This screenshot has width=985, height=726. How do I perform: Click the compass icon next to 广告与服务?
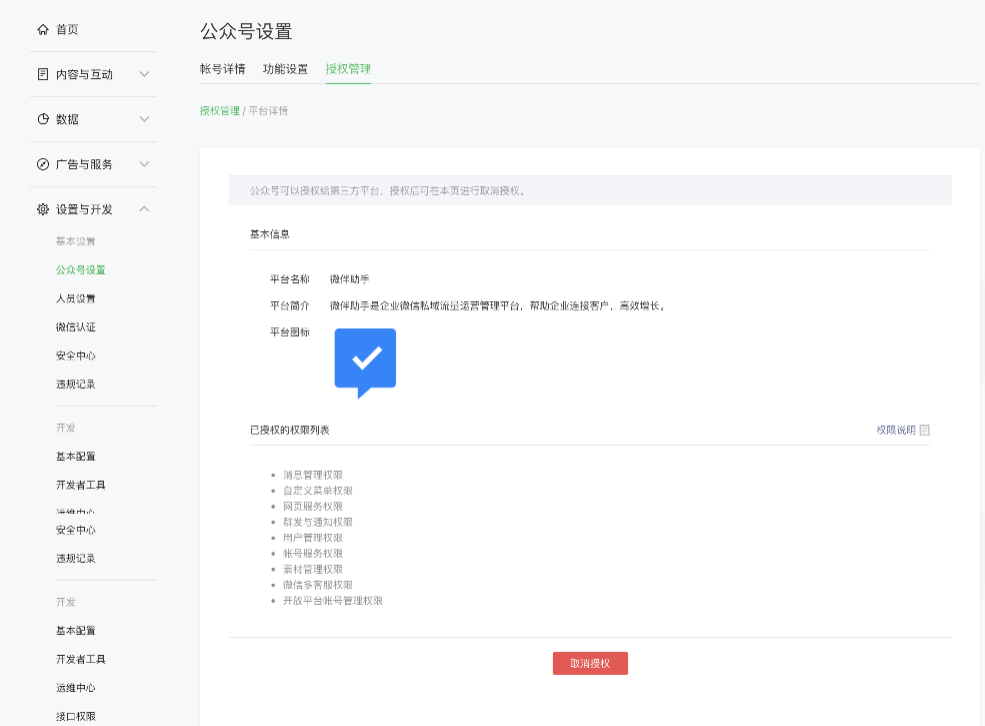[43, 164]
